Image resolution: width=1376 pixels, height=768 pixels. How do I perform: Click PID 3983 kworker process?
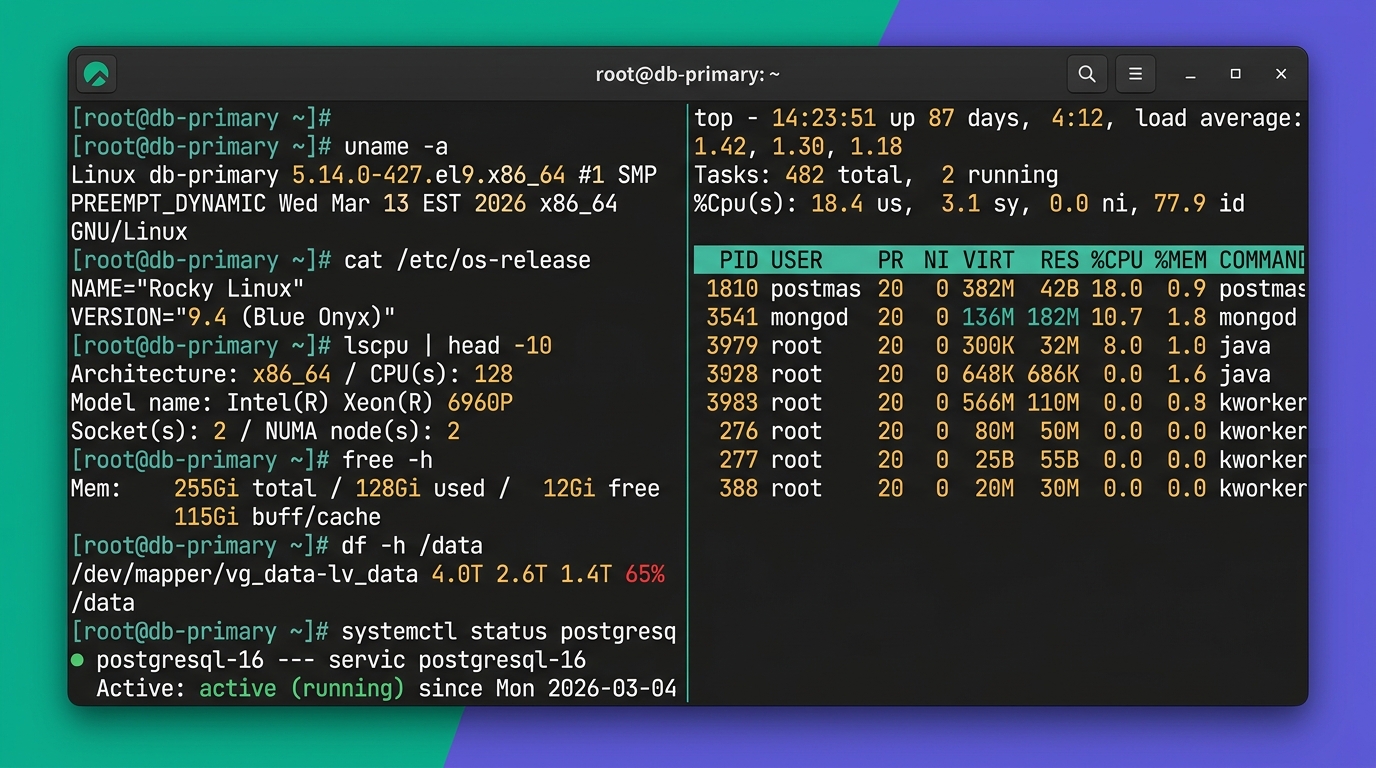[x=733, y=403]
